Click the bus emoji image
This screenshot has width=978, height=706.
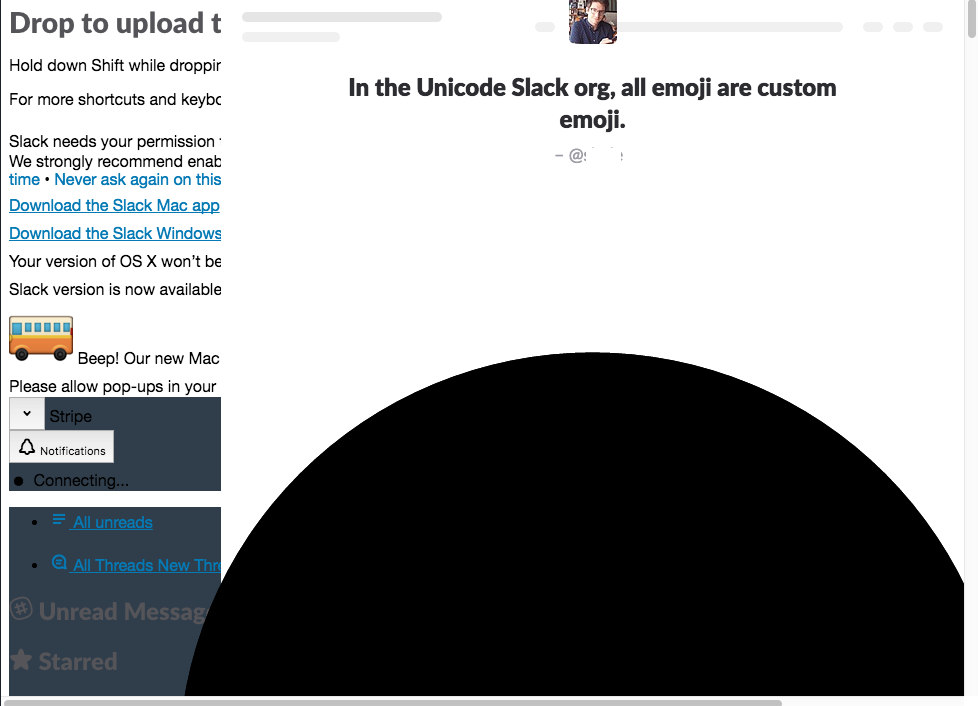click(x=41, y=339)
